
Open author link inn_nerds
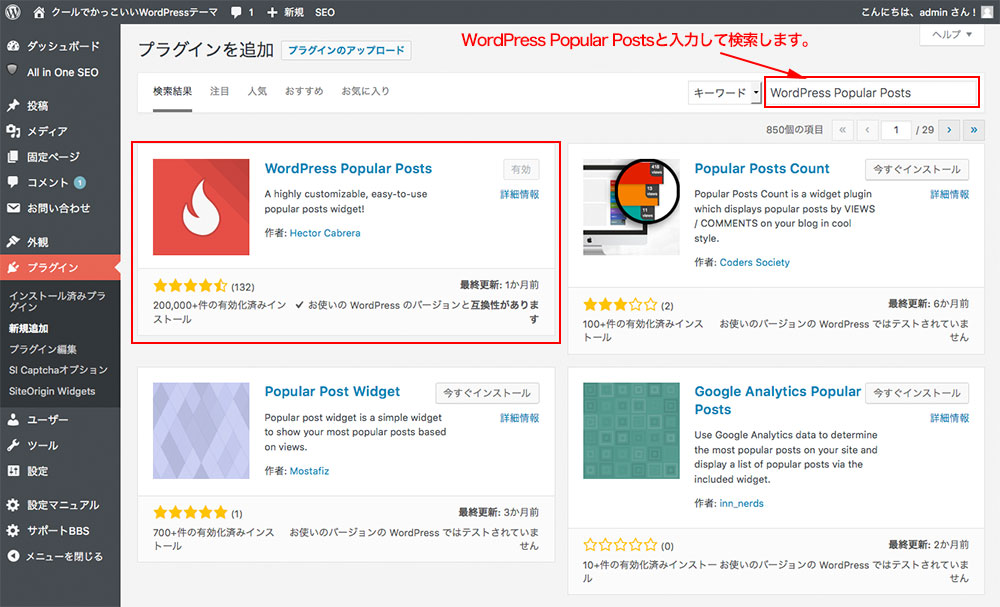pyautogui.click(x=742, y=504)
